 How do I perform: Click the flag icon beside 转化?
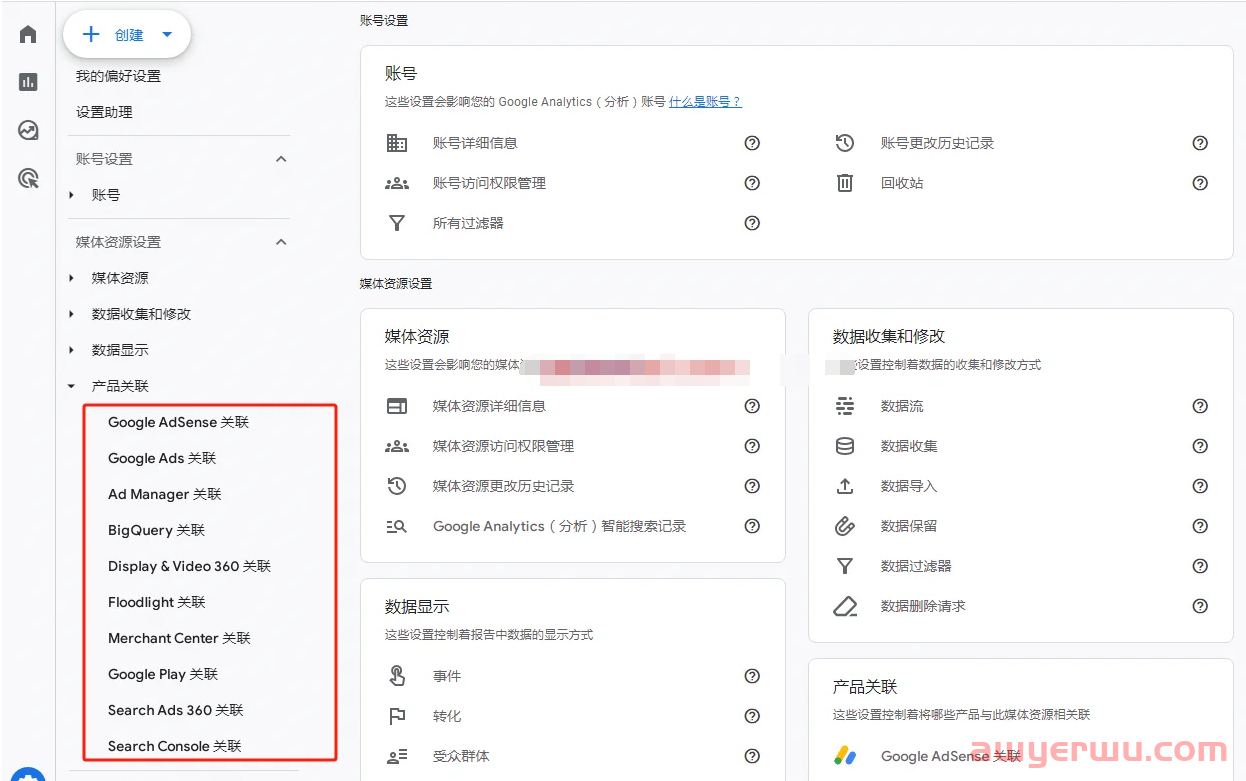pos(397,716)
